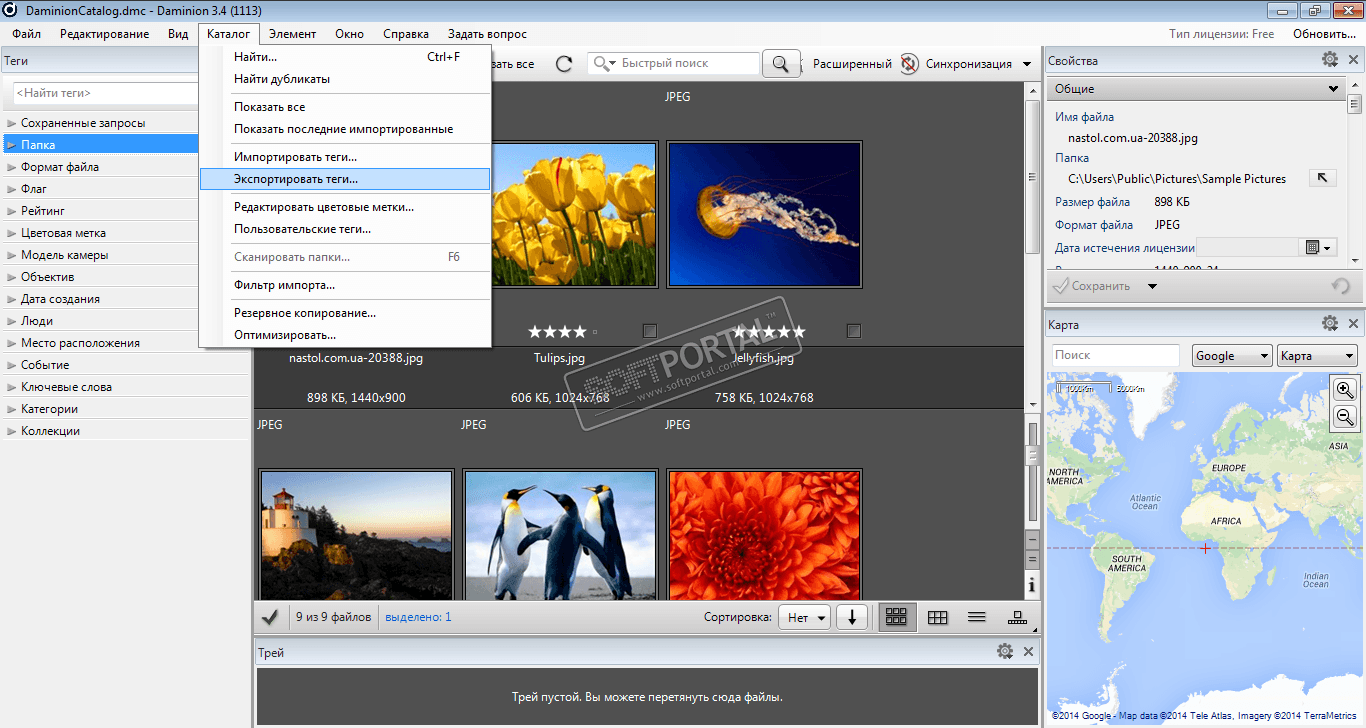Select the Коллекции tag row
The height and width of the screenshot is (728, 1366).
pyautogui.click(x=124, y=431)
